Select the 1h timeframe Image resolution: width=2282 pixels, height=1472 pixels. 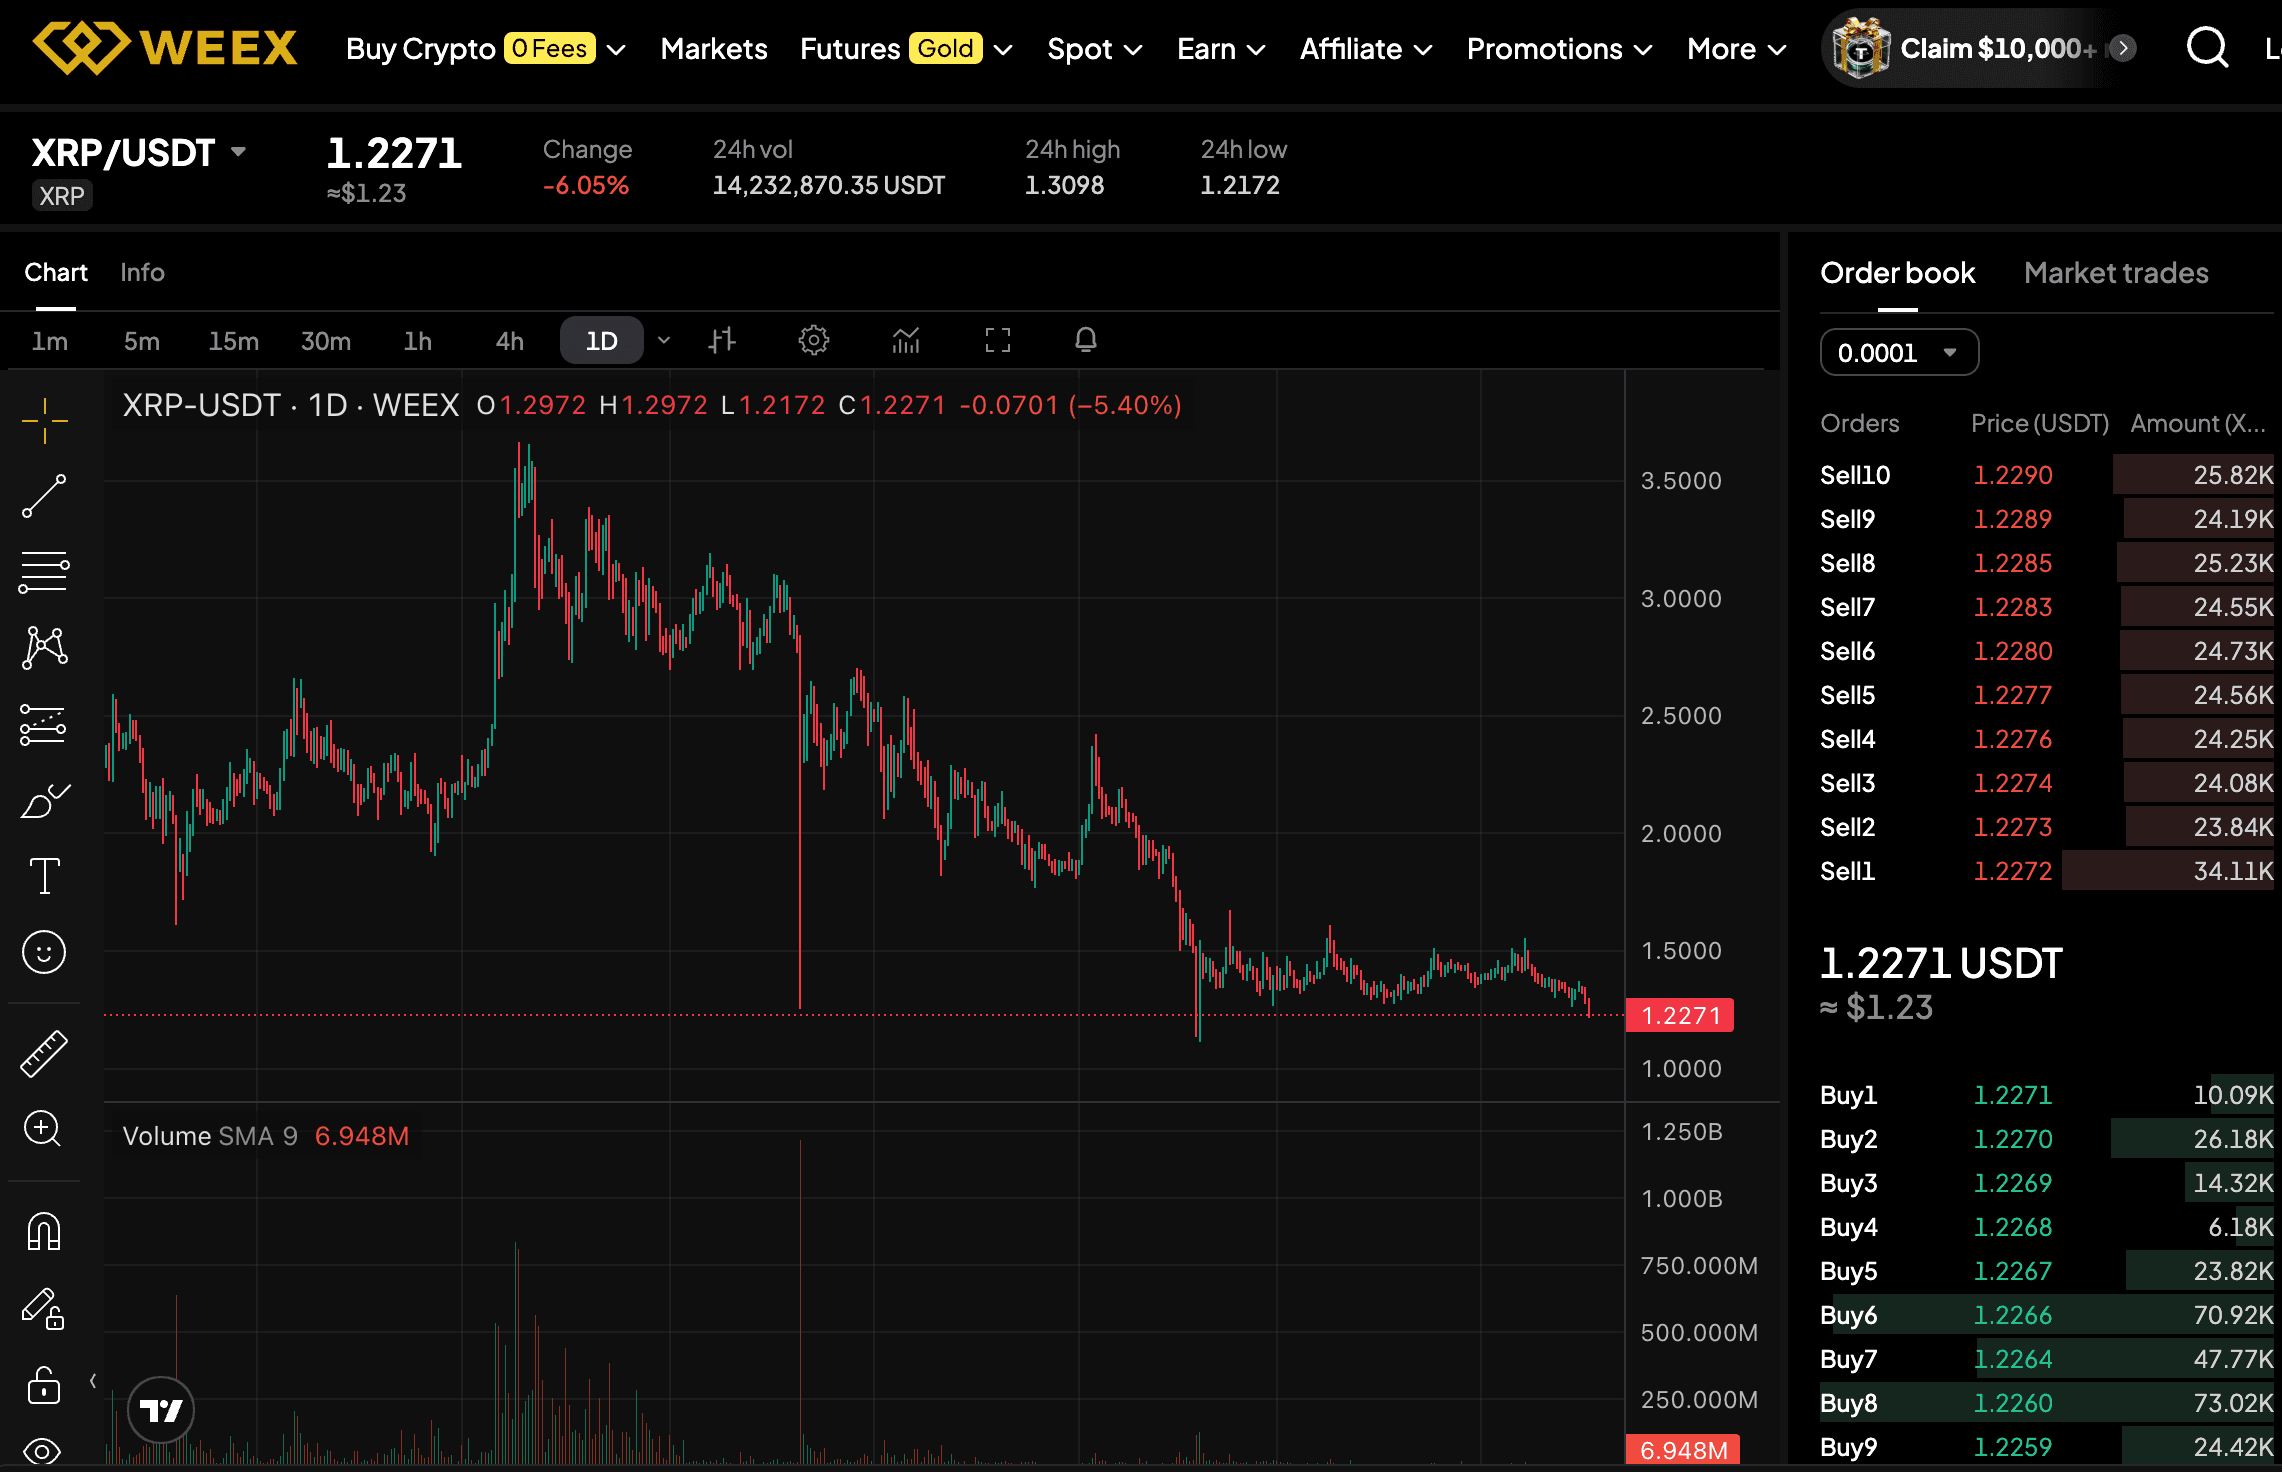pos(417,341)
